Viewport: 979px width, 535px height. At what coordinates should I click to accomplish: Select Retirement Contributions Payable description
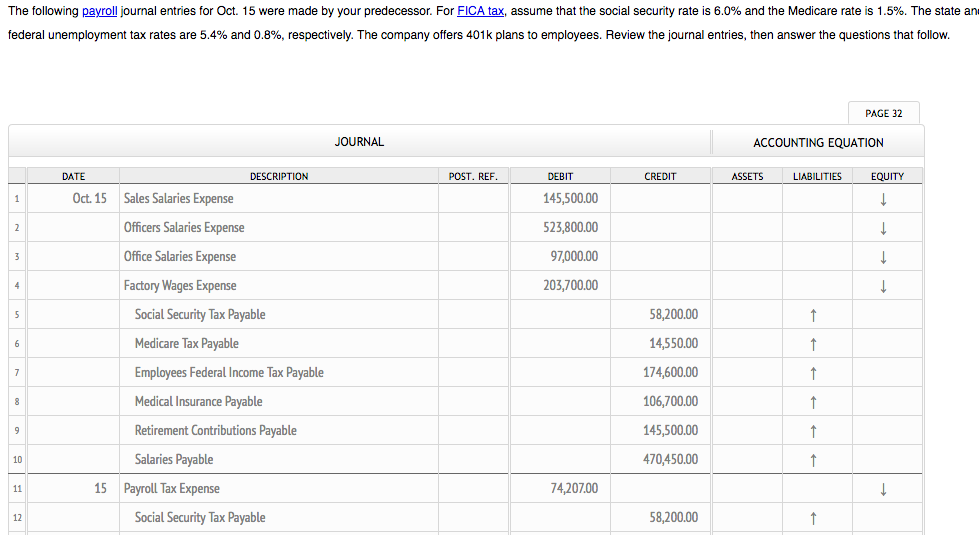(x=215, y=430)
